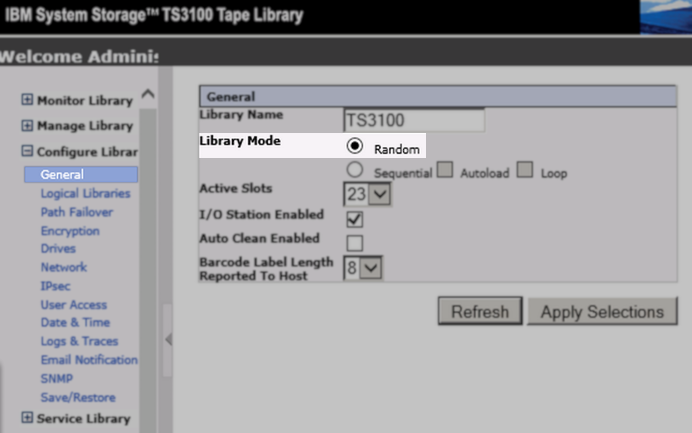The image size is (692, 433).
Task: Open Logical Libraries settings
Action: coord(85,193)
